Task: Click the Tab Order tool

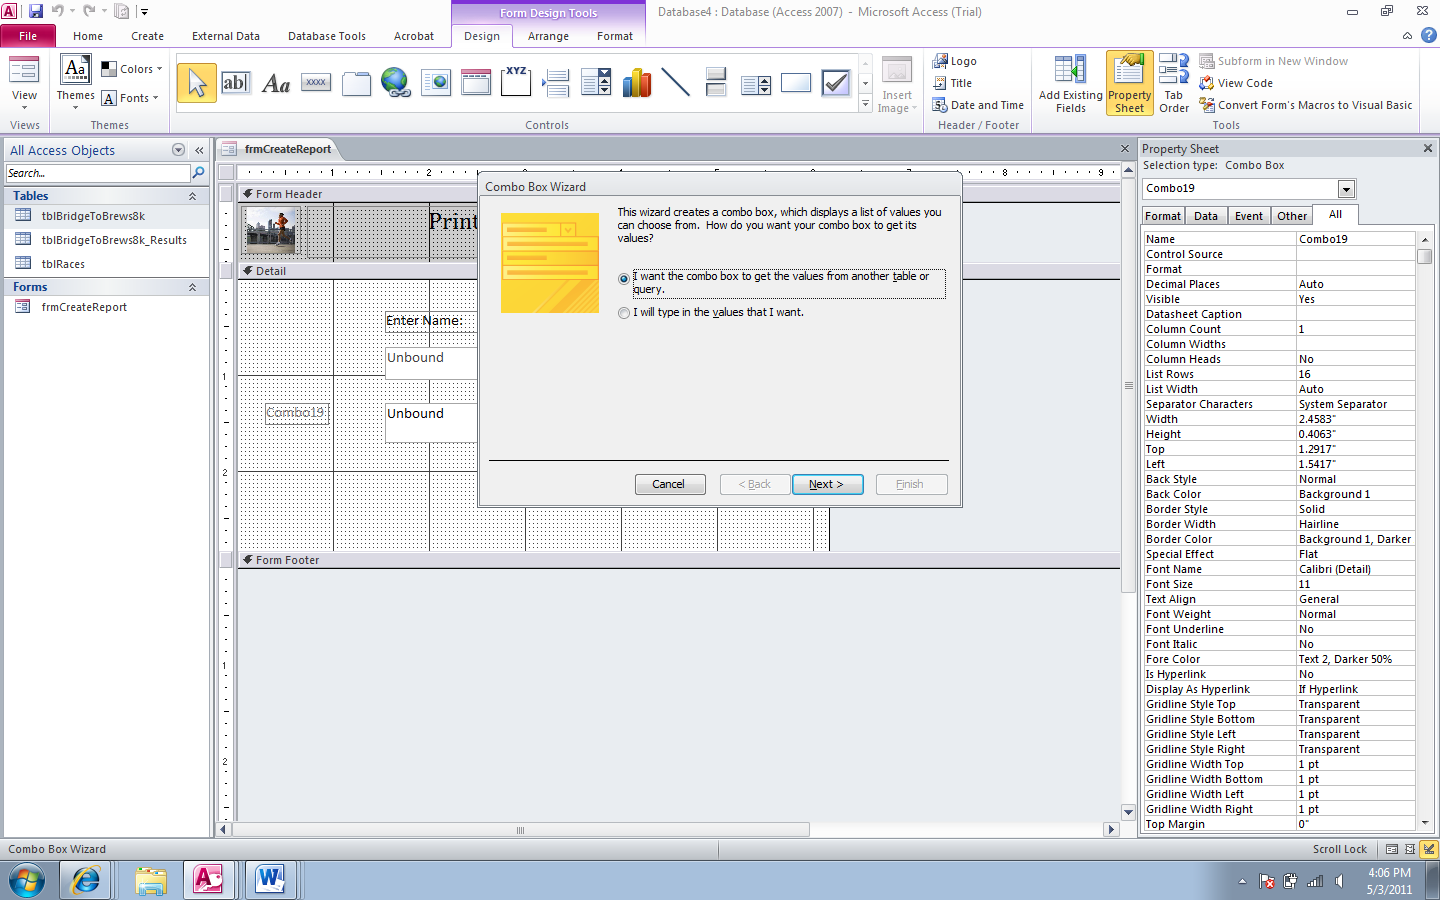Action: [1173, 82]
